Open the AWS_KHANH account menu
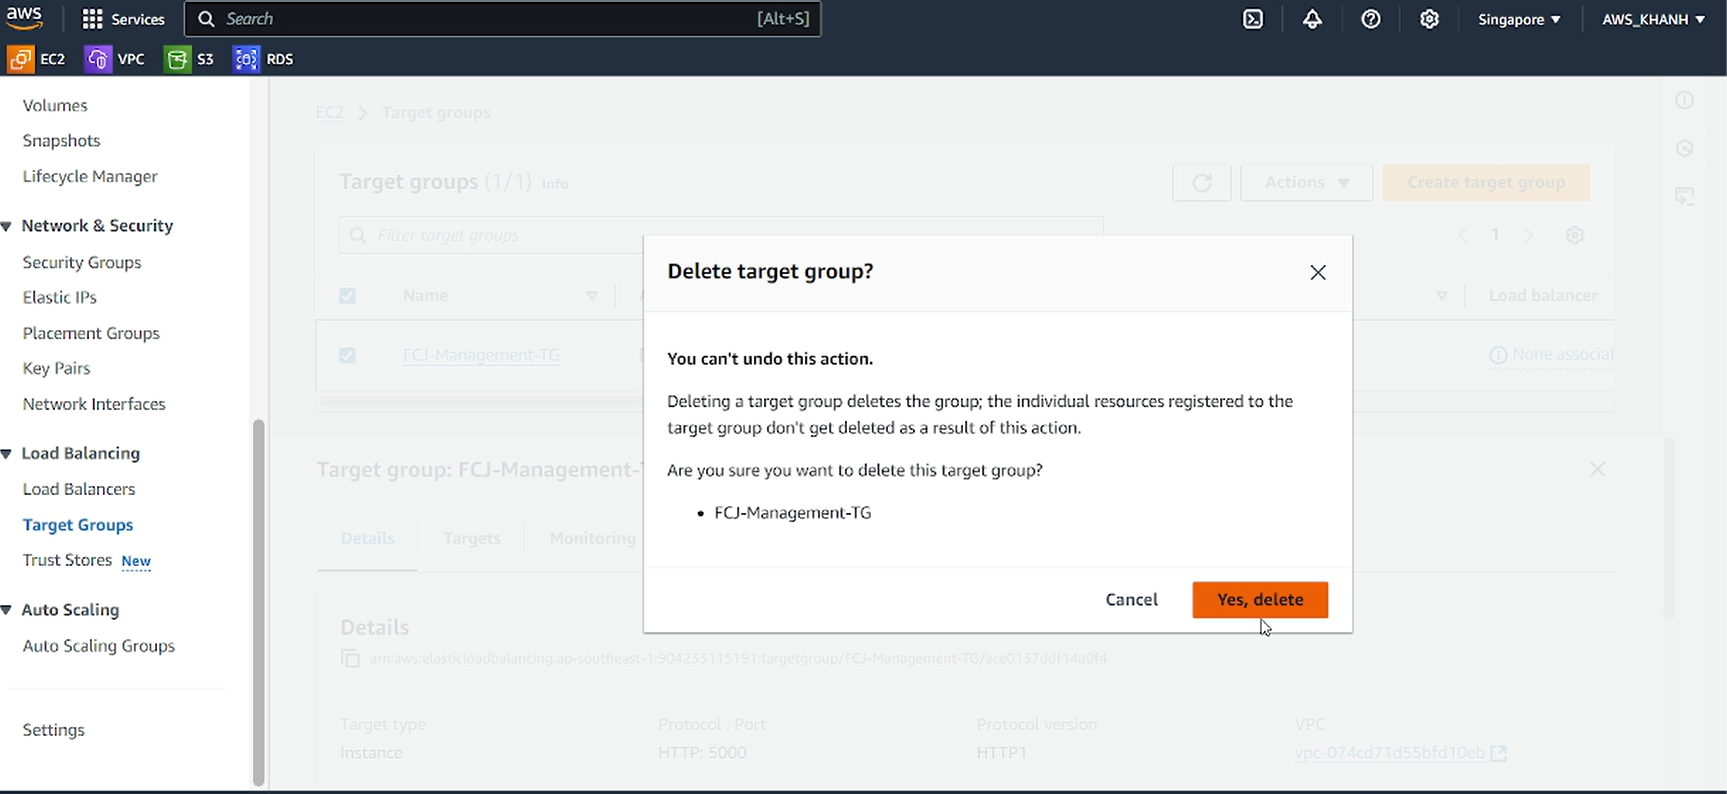The width and height of the screenshot is (1727, 794). (x=1653, y=19)
